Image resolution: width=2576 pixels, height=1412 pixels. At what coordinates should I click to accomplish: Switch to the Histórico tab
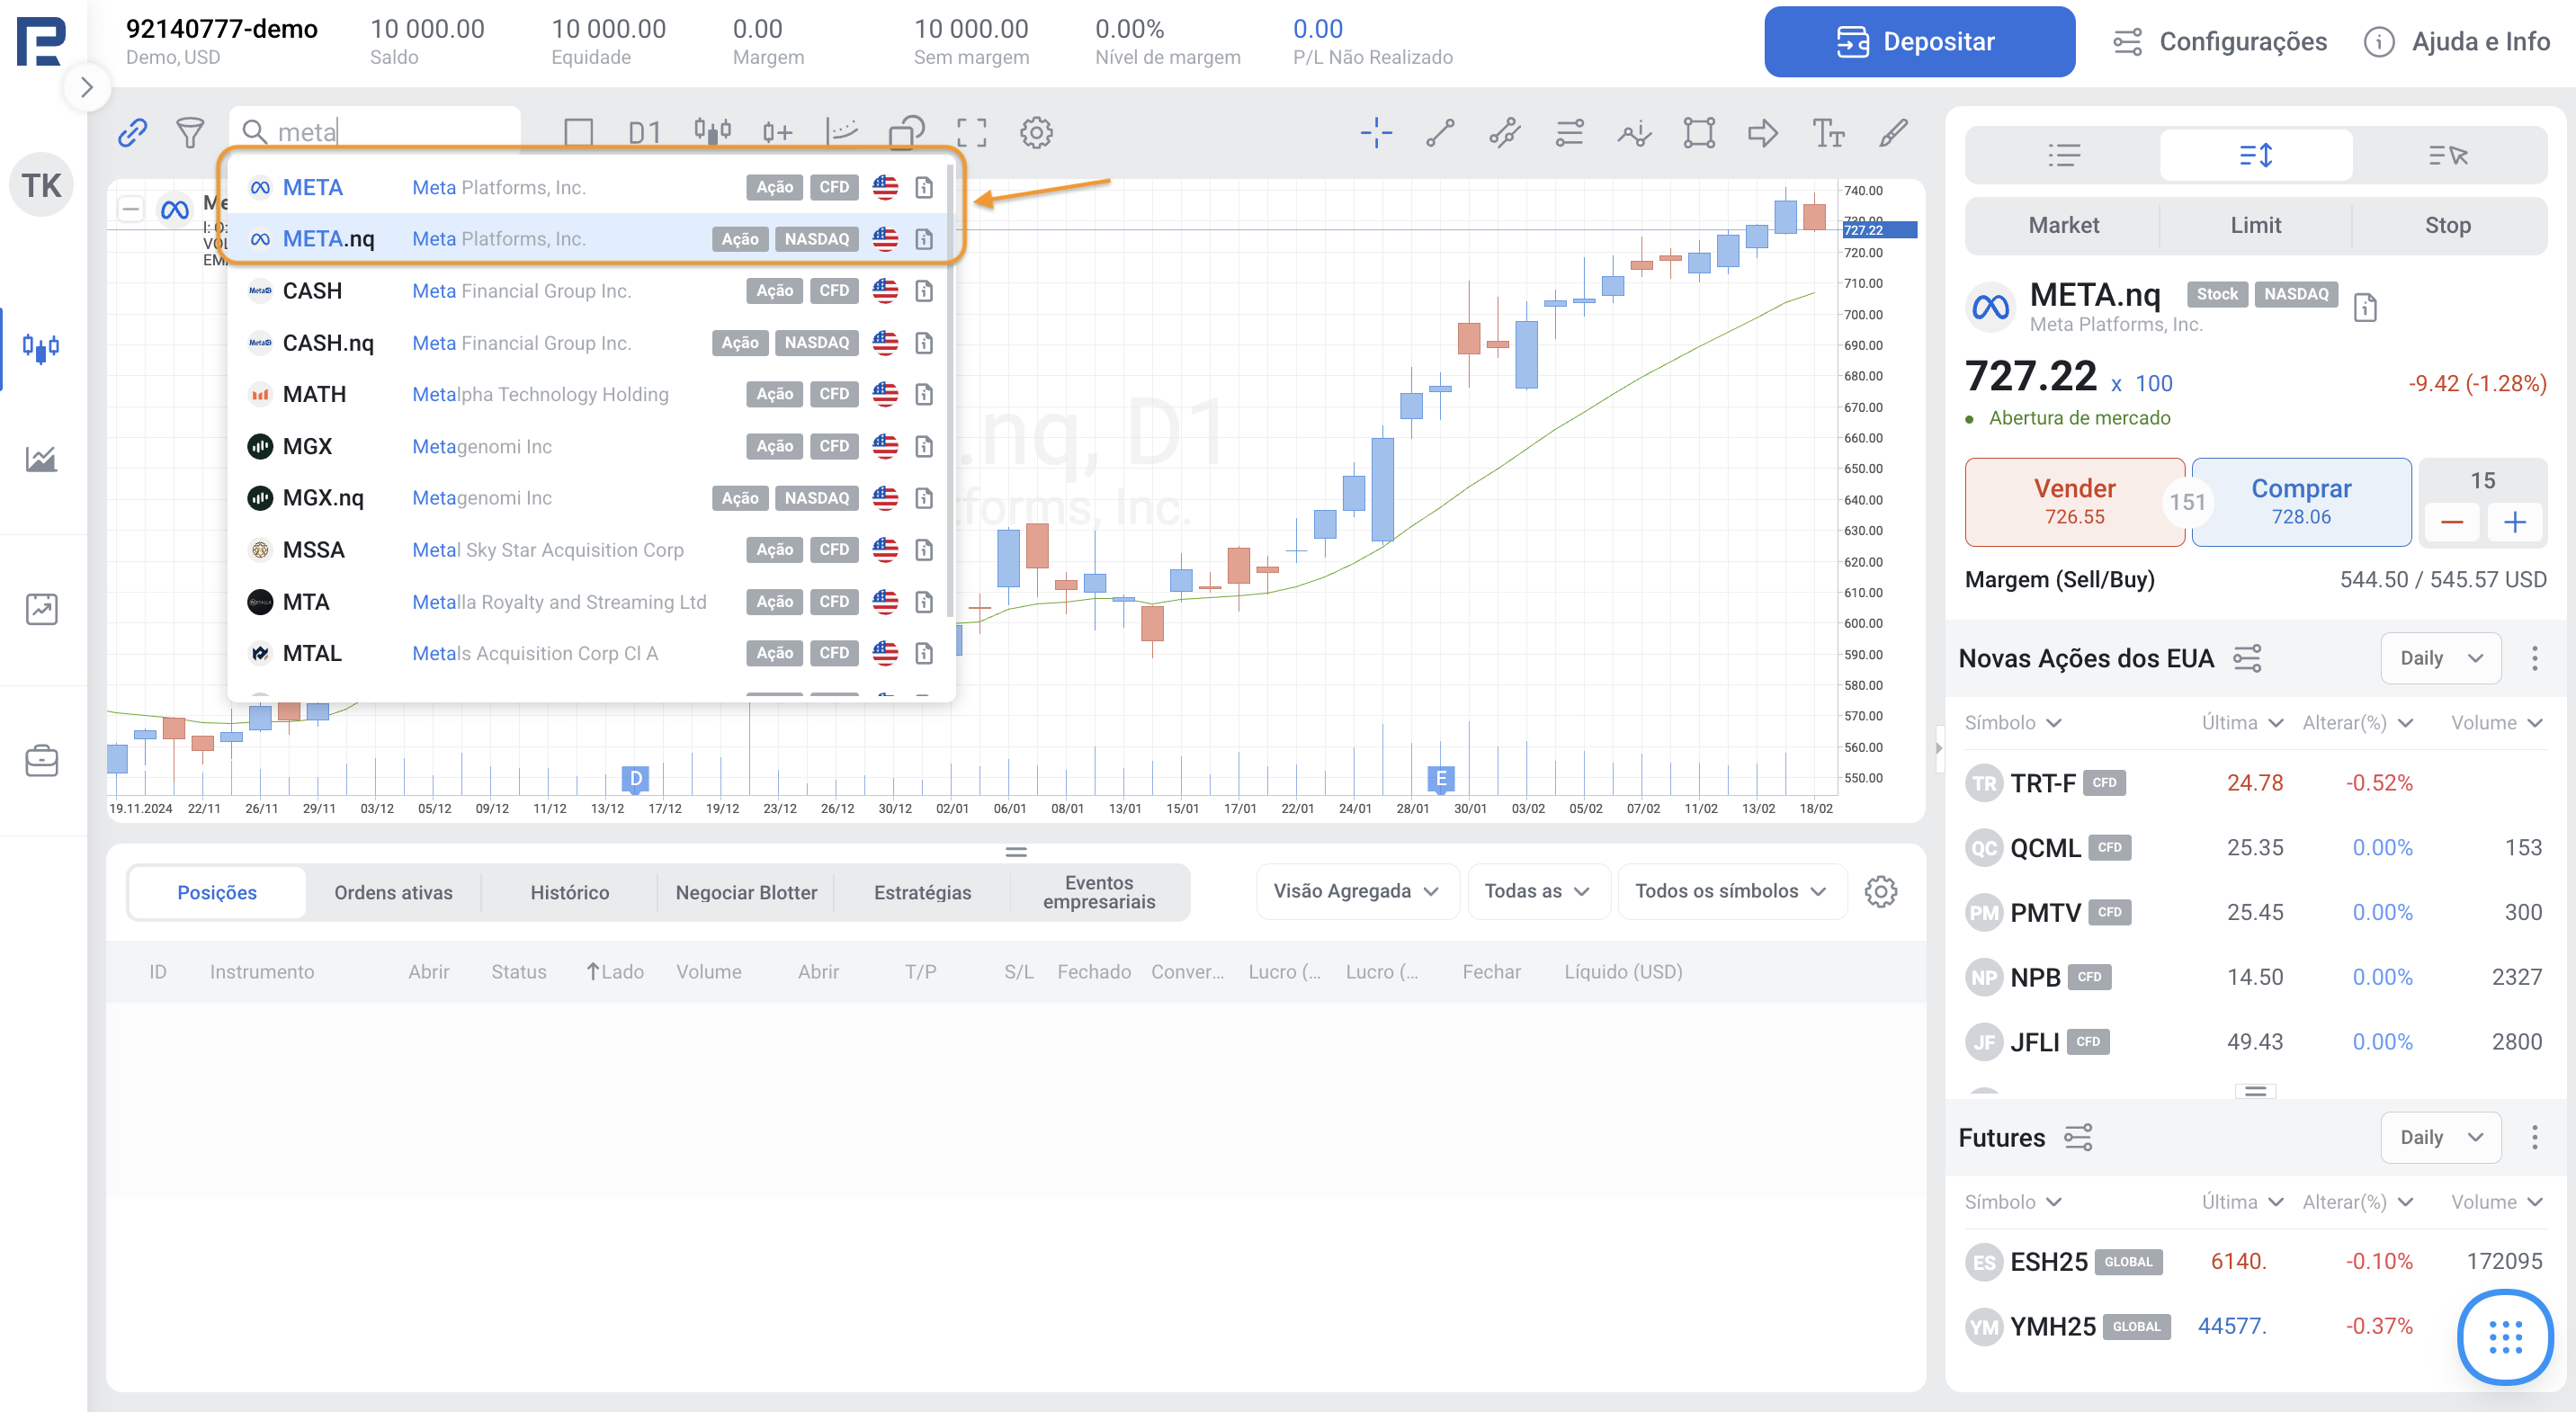[569, 892]
